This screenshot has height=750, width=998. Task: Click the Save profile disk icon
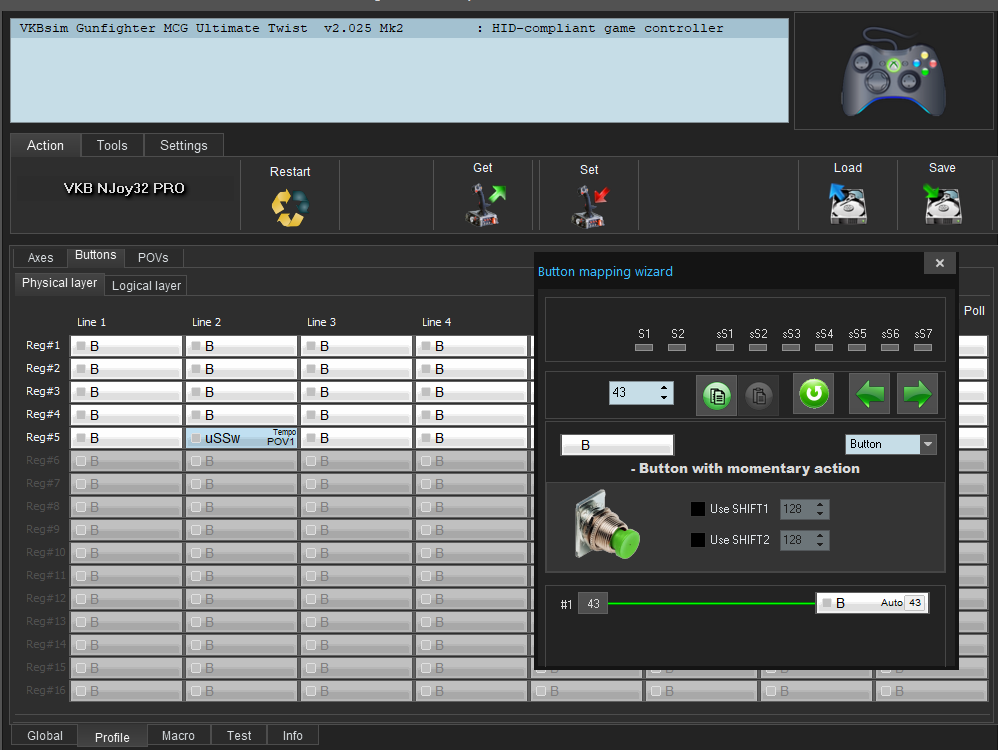pyautogui.click(x=942, y=204)
